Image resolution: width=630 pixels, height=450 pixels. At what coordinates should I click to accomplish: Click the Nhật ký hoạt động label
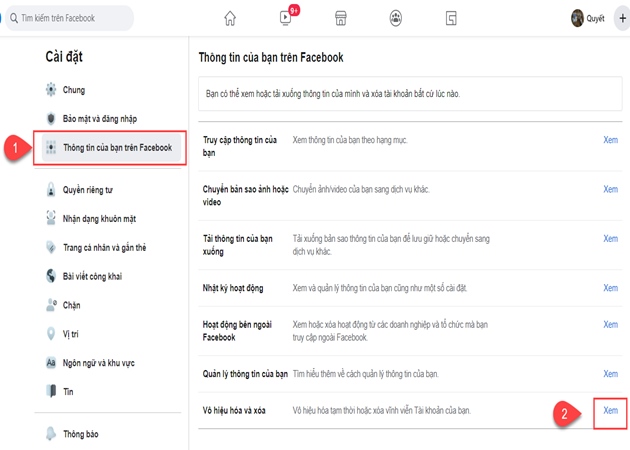tap(233, 288)
